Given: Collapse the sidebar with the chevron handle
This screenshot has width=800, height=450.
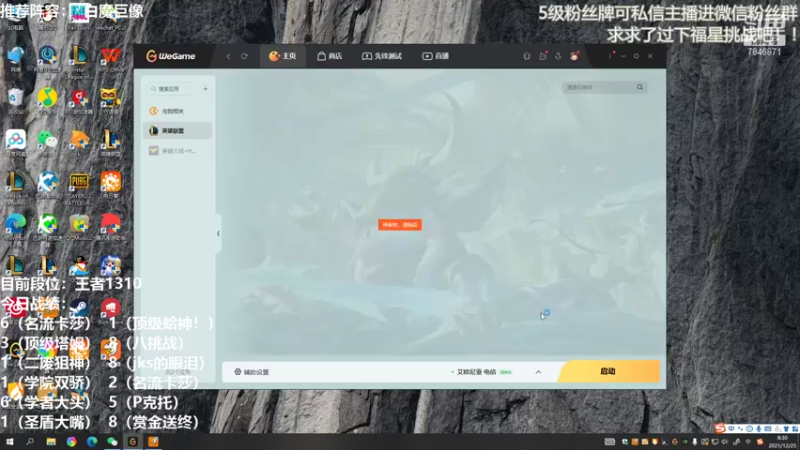Looking at the screenshot, I should [x=218, y=233].
